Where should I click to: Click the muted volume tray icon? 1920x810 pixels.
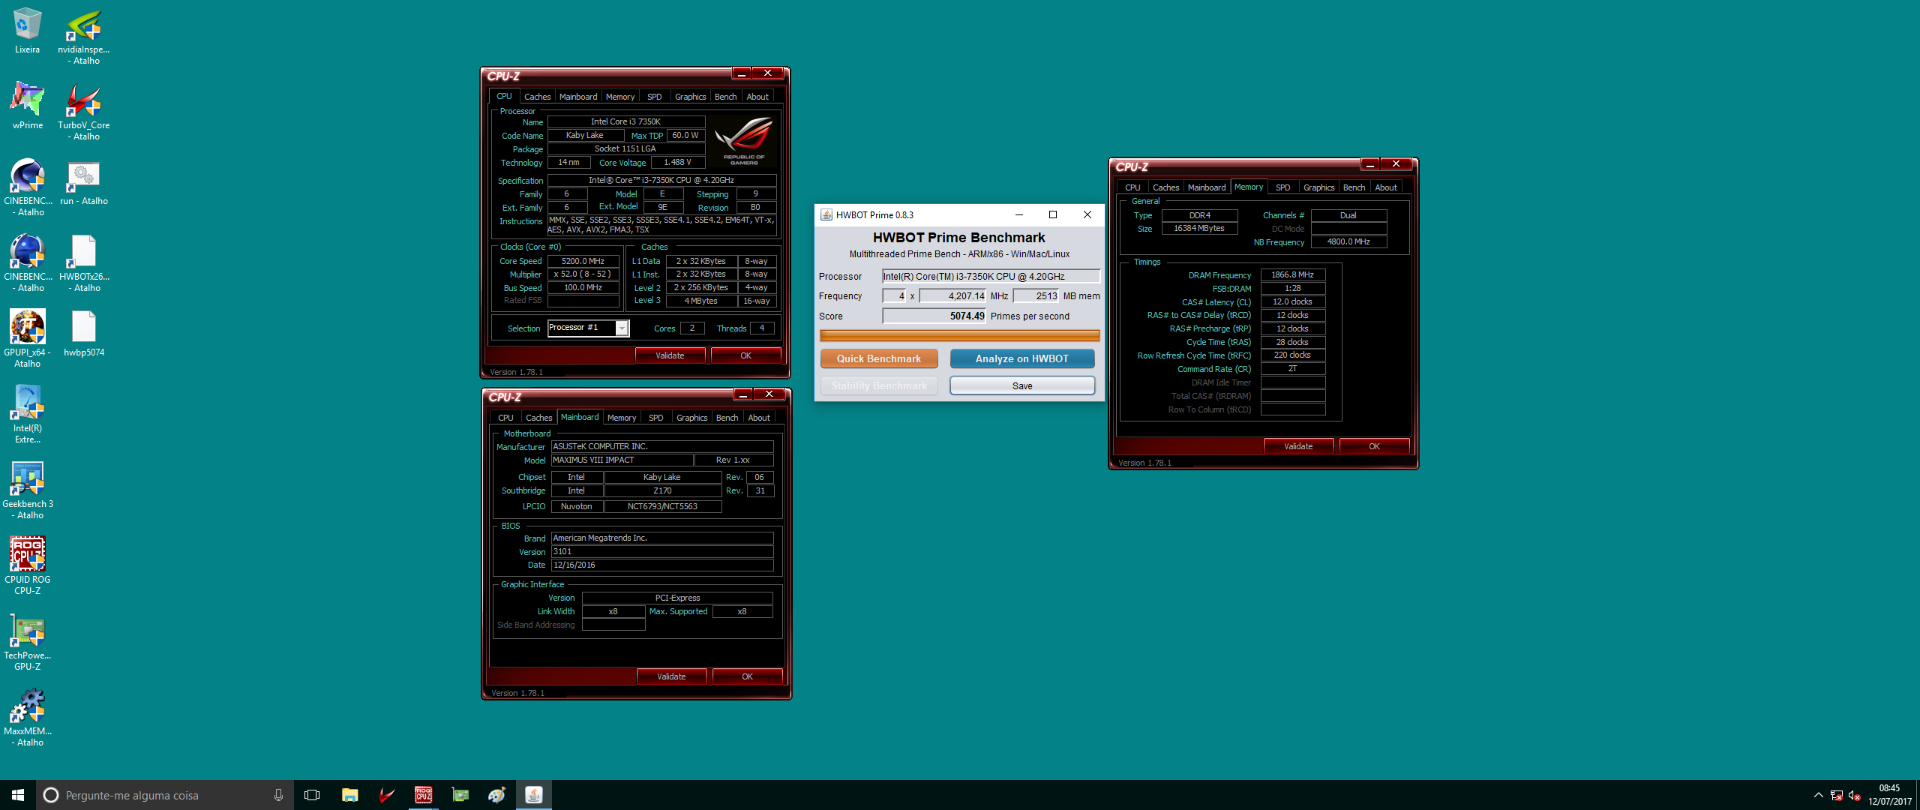tap(1854, 796)
